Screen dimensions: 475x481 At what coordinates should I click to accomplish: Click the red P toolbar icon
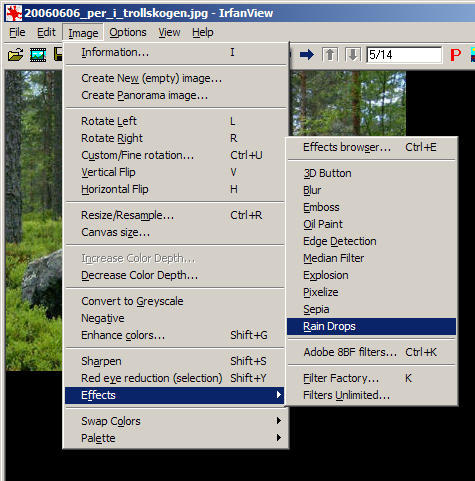455,55
